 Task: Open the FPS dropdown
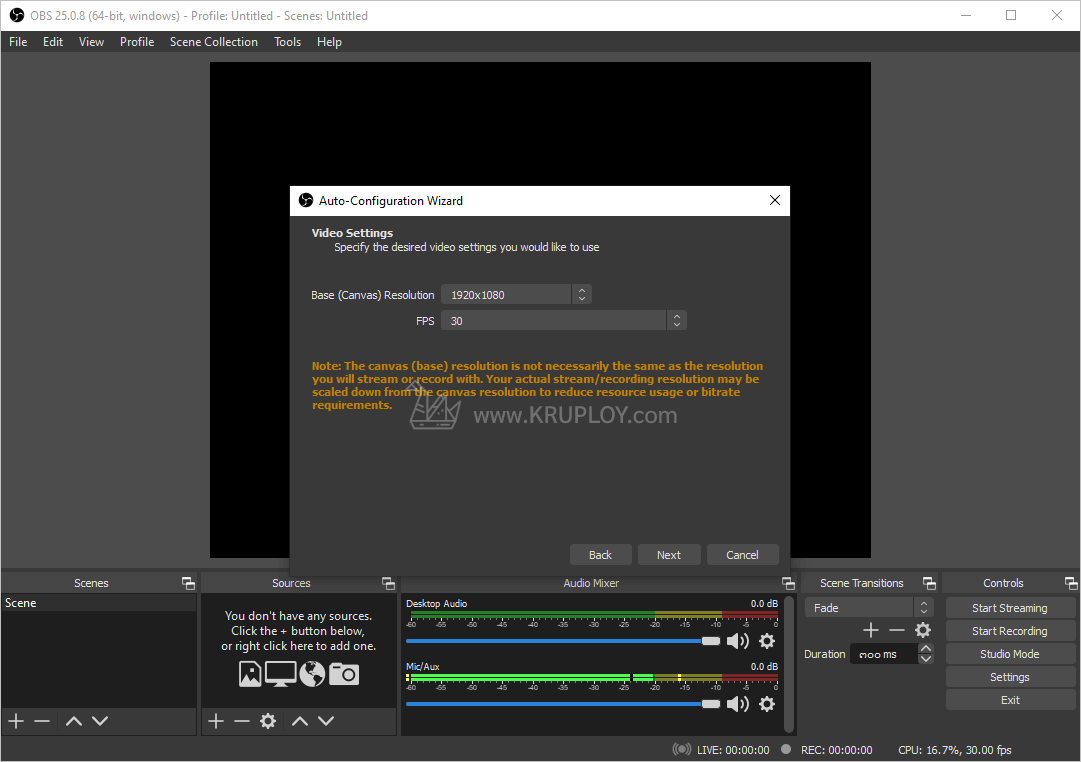[677, 321]
